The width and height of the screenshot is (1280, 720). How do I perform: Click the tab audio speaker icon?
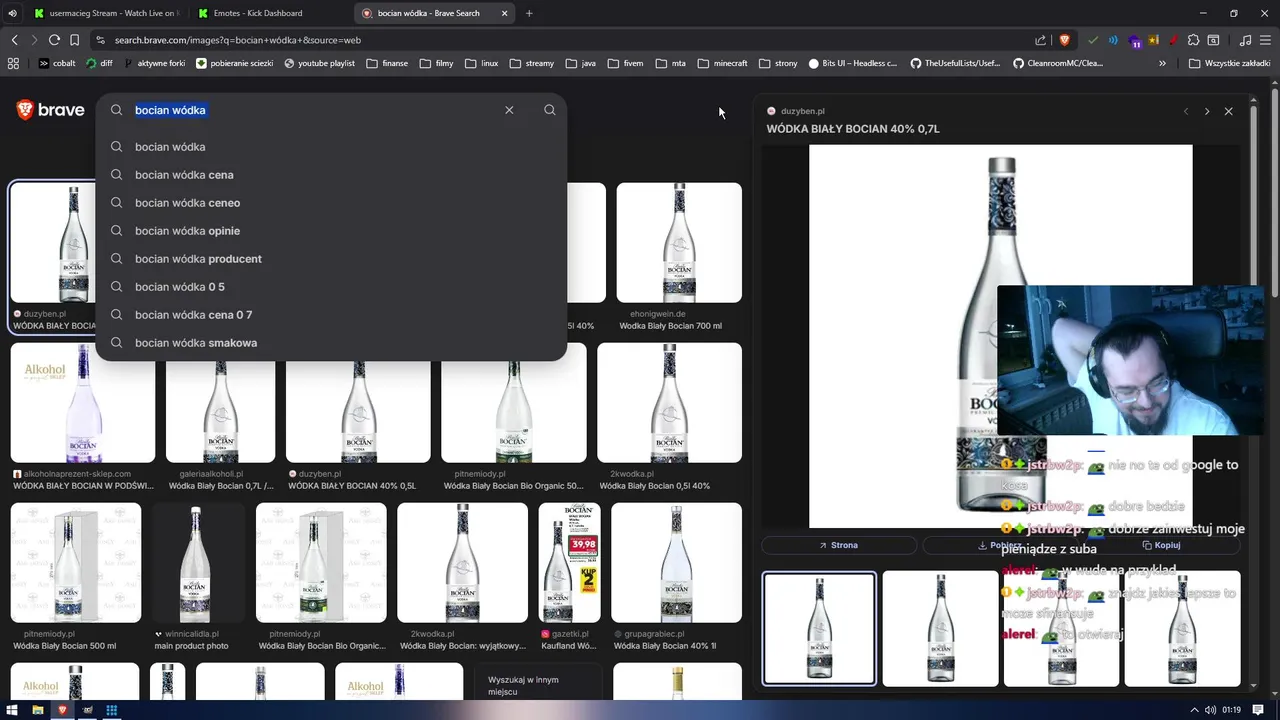tap(12, 13)
